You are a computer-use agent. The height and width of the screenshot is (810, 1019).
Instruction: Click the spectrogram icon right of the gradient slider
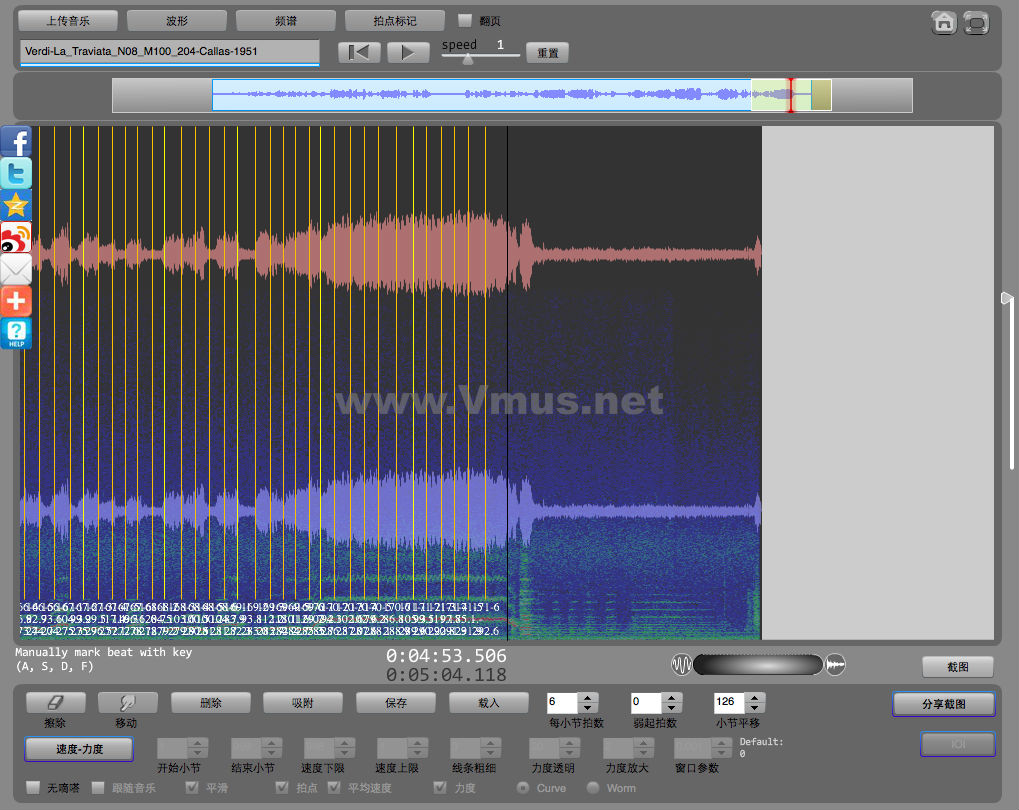pos(835,664)
